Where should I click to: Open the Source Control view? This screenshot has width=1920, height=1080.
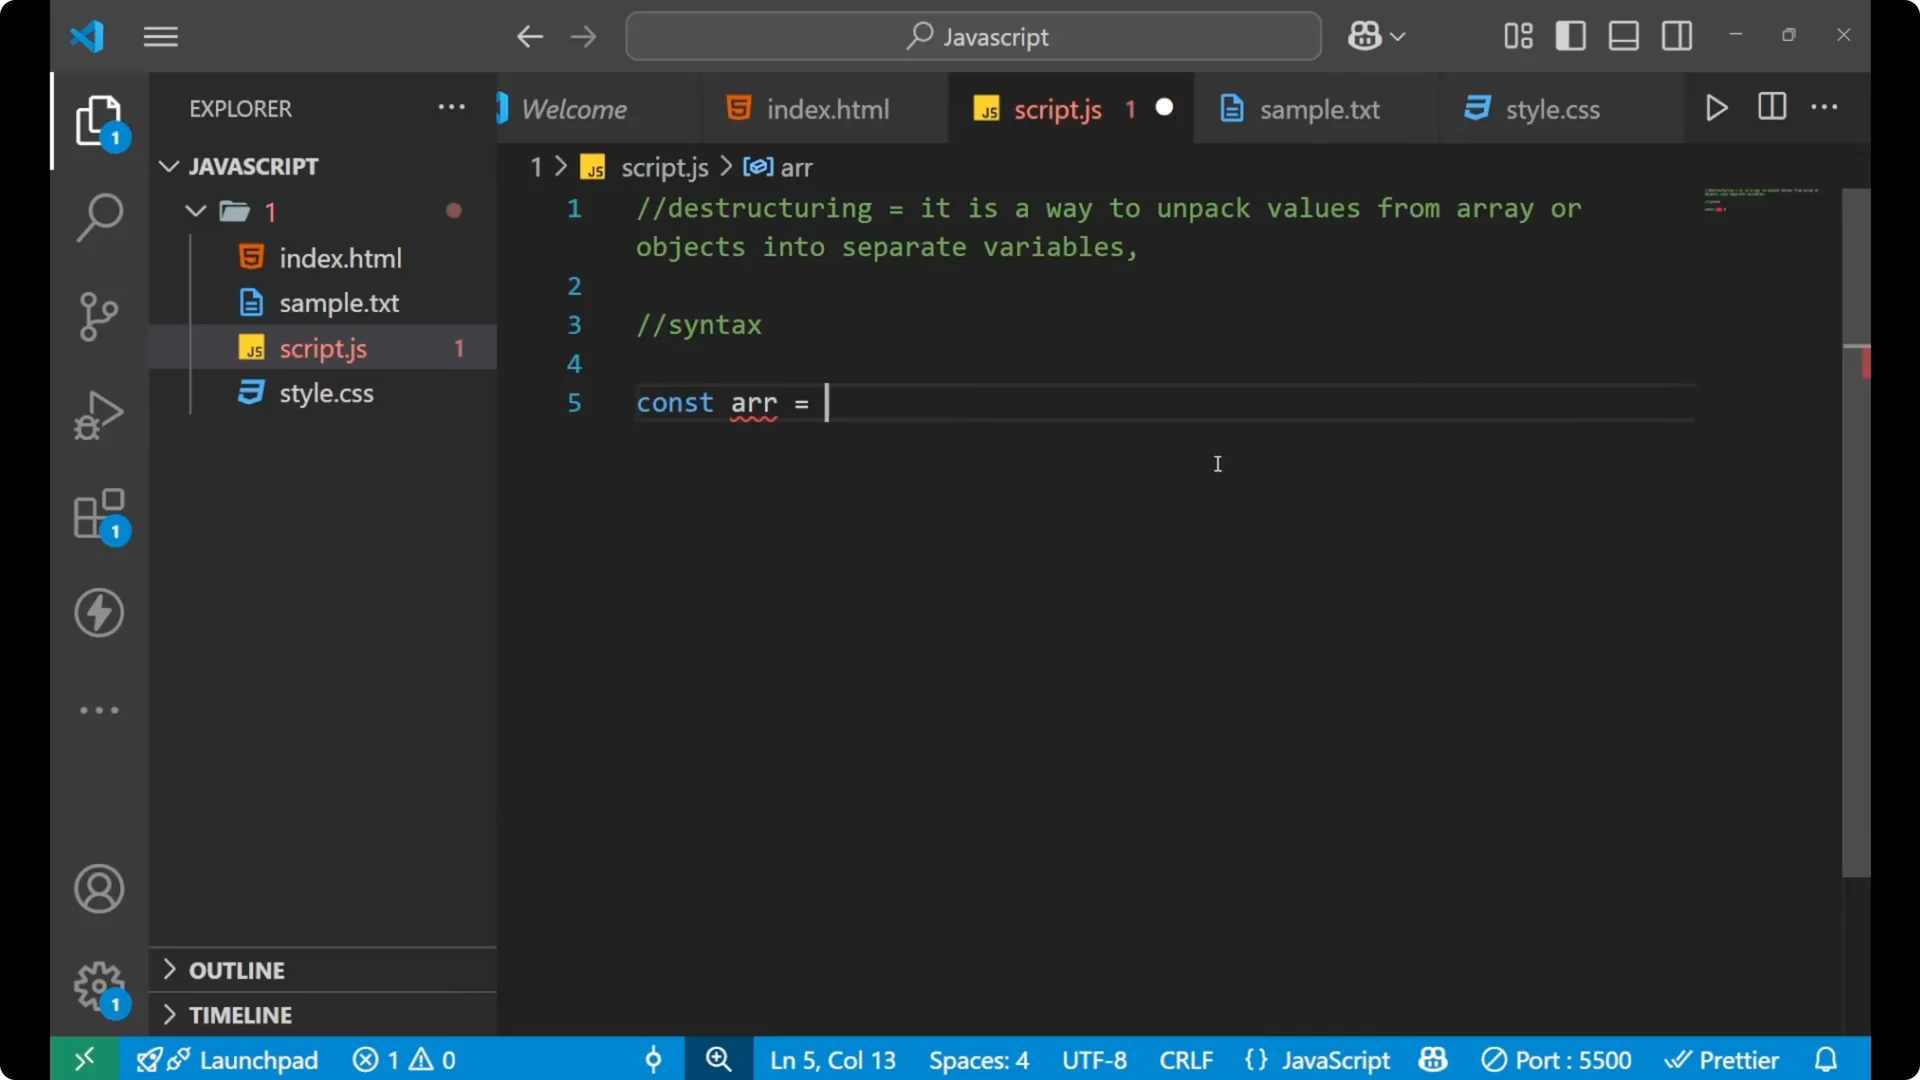pyautogui.click(x=98, y=316)
